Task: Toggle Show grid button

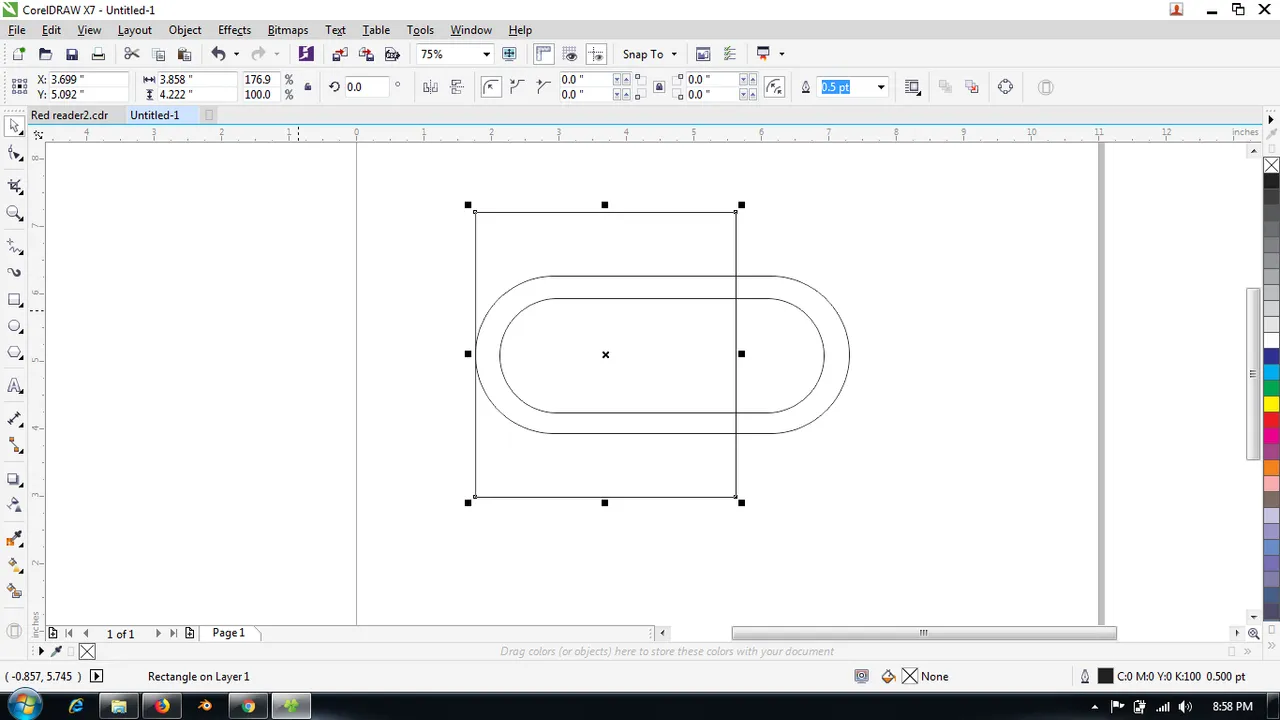Action: point(570,54)
